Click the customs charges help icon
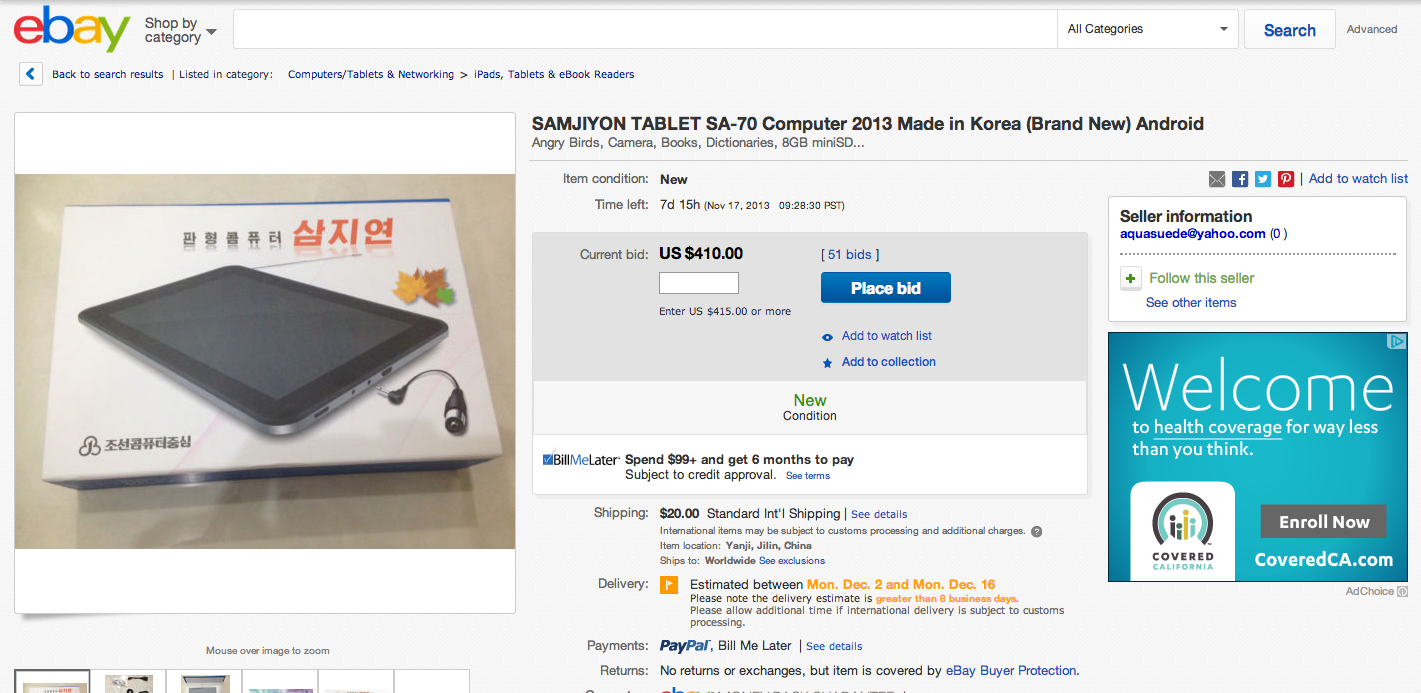The image size is (1421, 693). [x=1036, y=532]
